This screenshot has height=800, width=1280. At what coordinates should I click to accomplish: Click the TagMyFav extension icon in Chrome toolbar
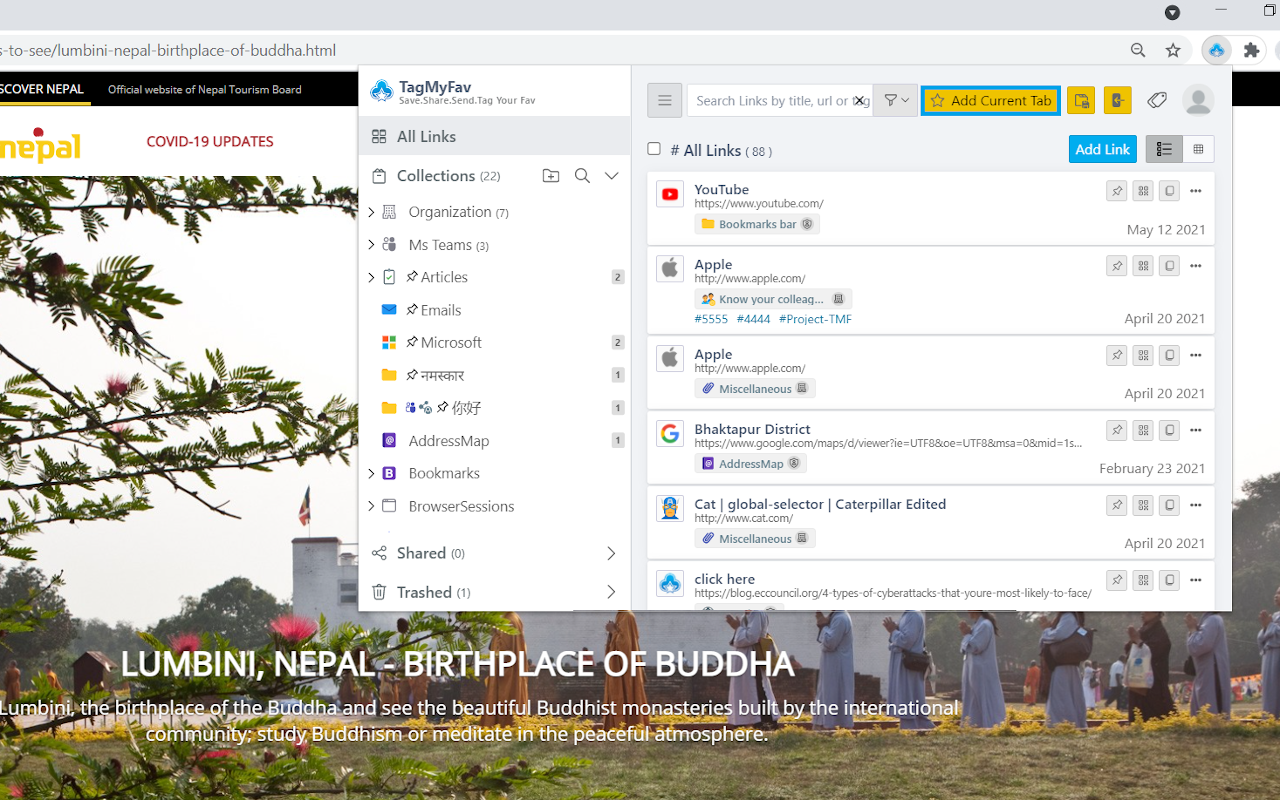(x=1216, y=50)
